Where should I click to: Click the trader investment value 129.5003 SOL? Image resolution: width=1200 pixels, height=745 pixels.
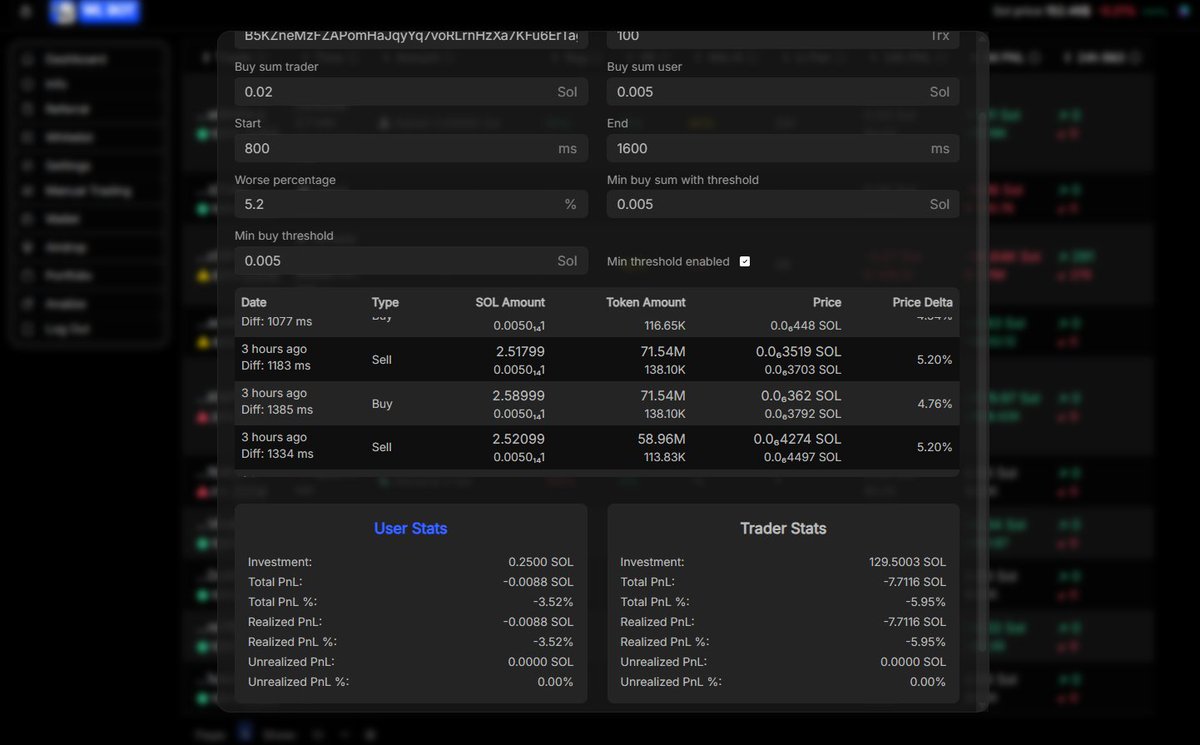coord(907,562)
